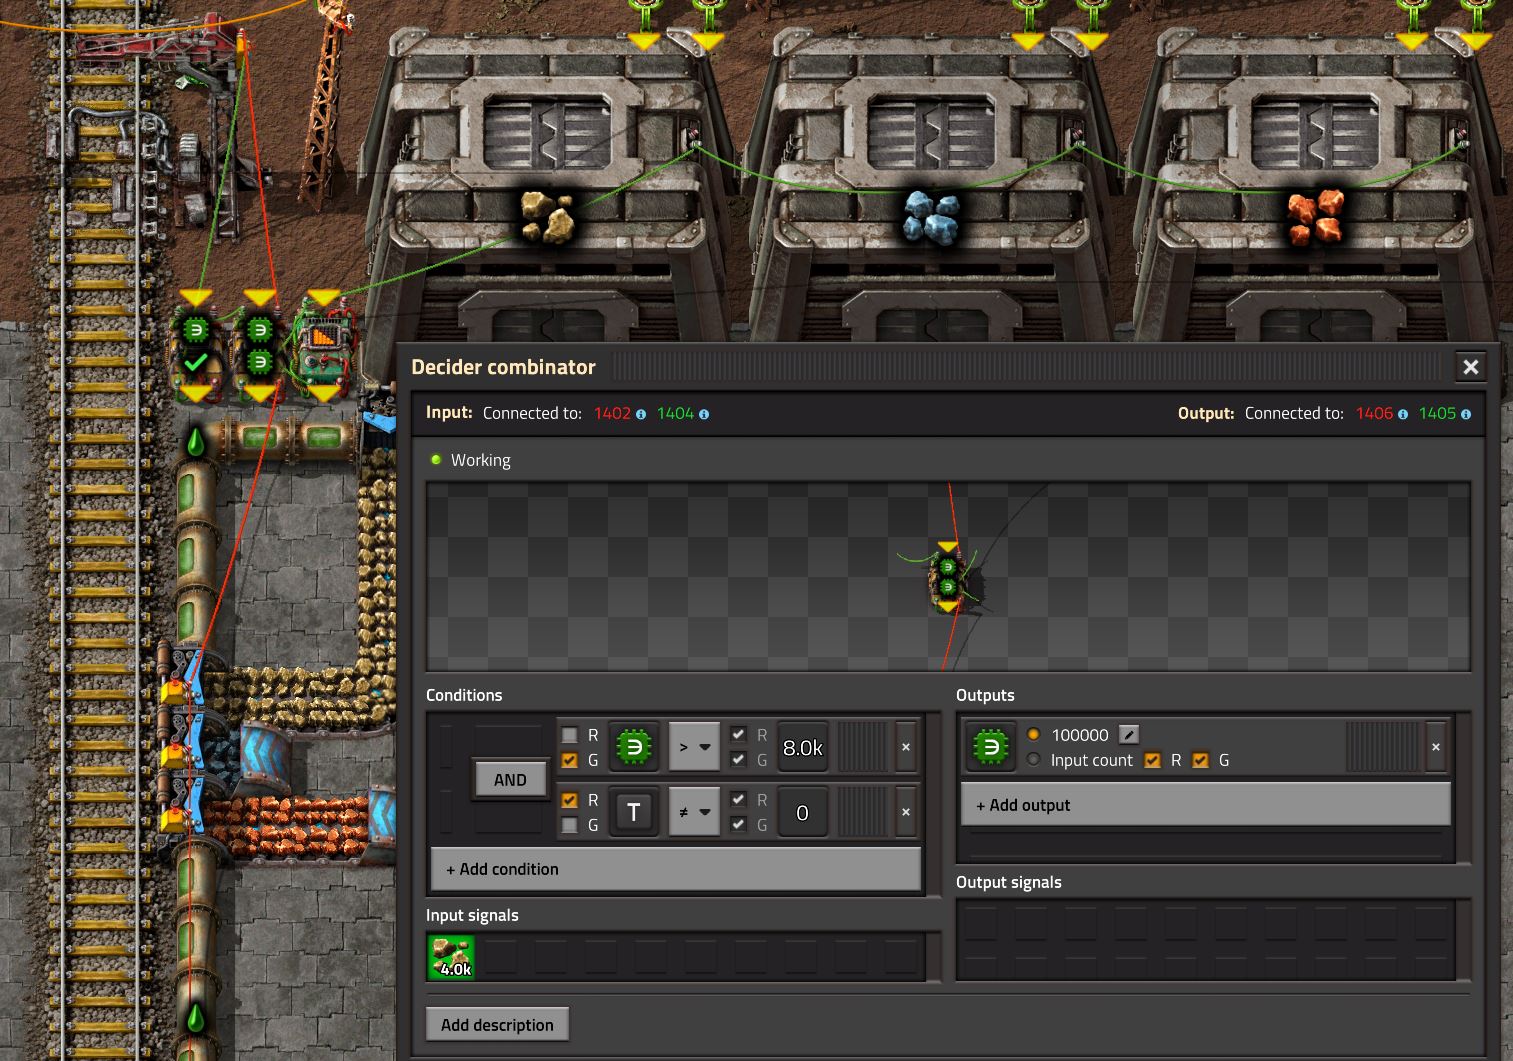Uncheck red wire beside the 0 constant

coord(738,800)
